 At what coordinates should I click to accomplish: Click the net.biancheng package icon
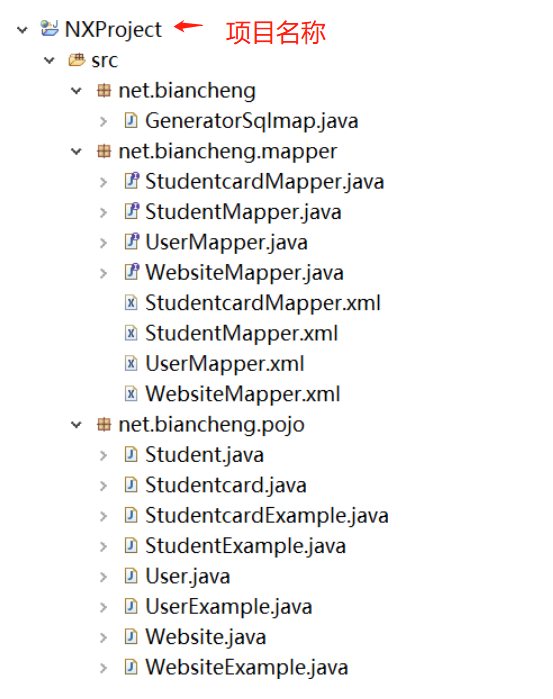coord(104,90)
